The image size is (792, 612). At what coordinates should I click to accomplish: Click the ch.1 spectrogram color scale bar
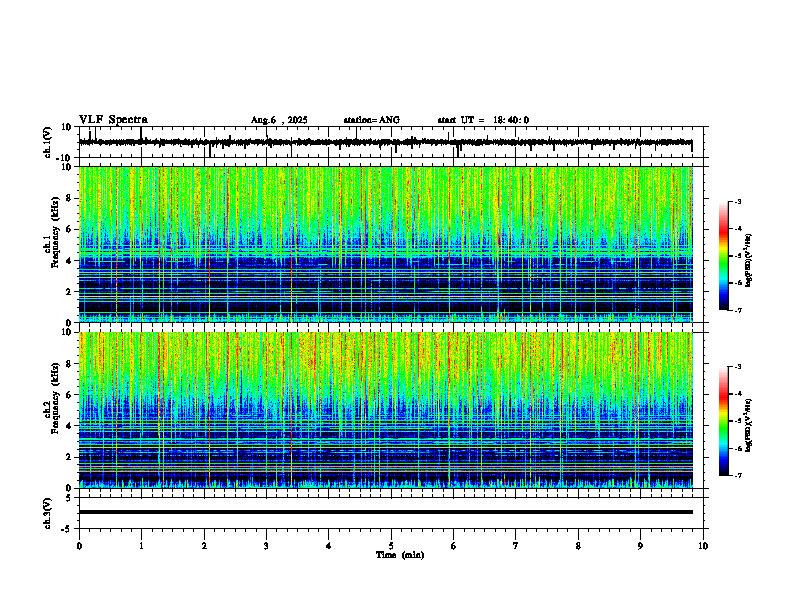(x=723, y=256)
